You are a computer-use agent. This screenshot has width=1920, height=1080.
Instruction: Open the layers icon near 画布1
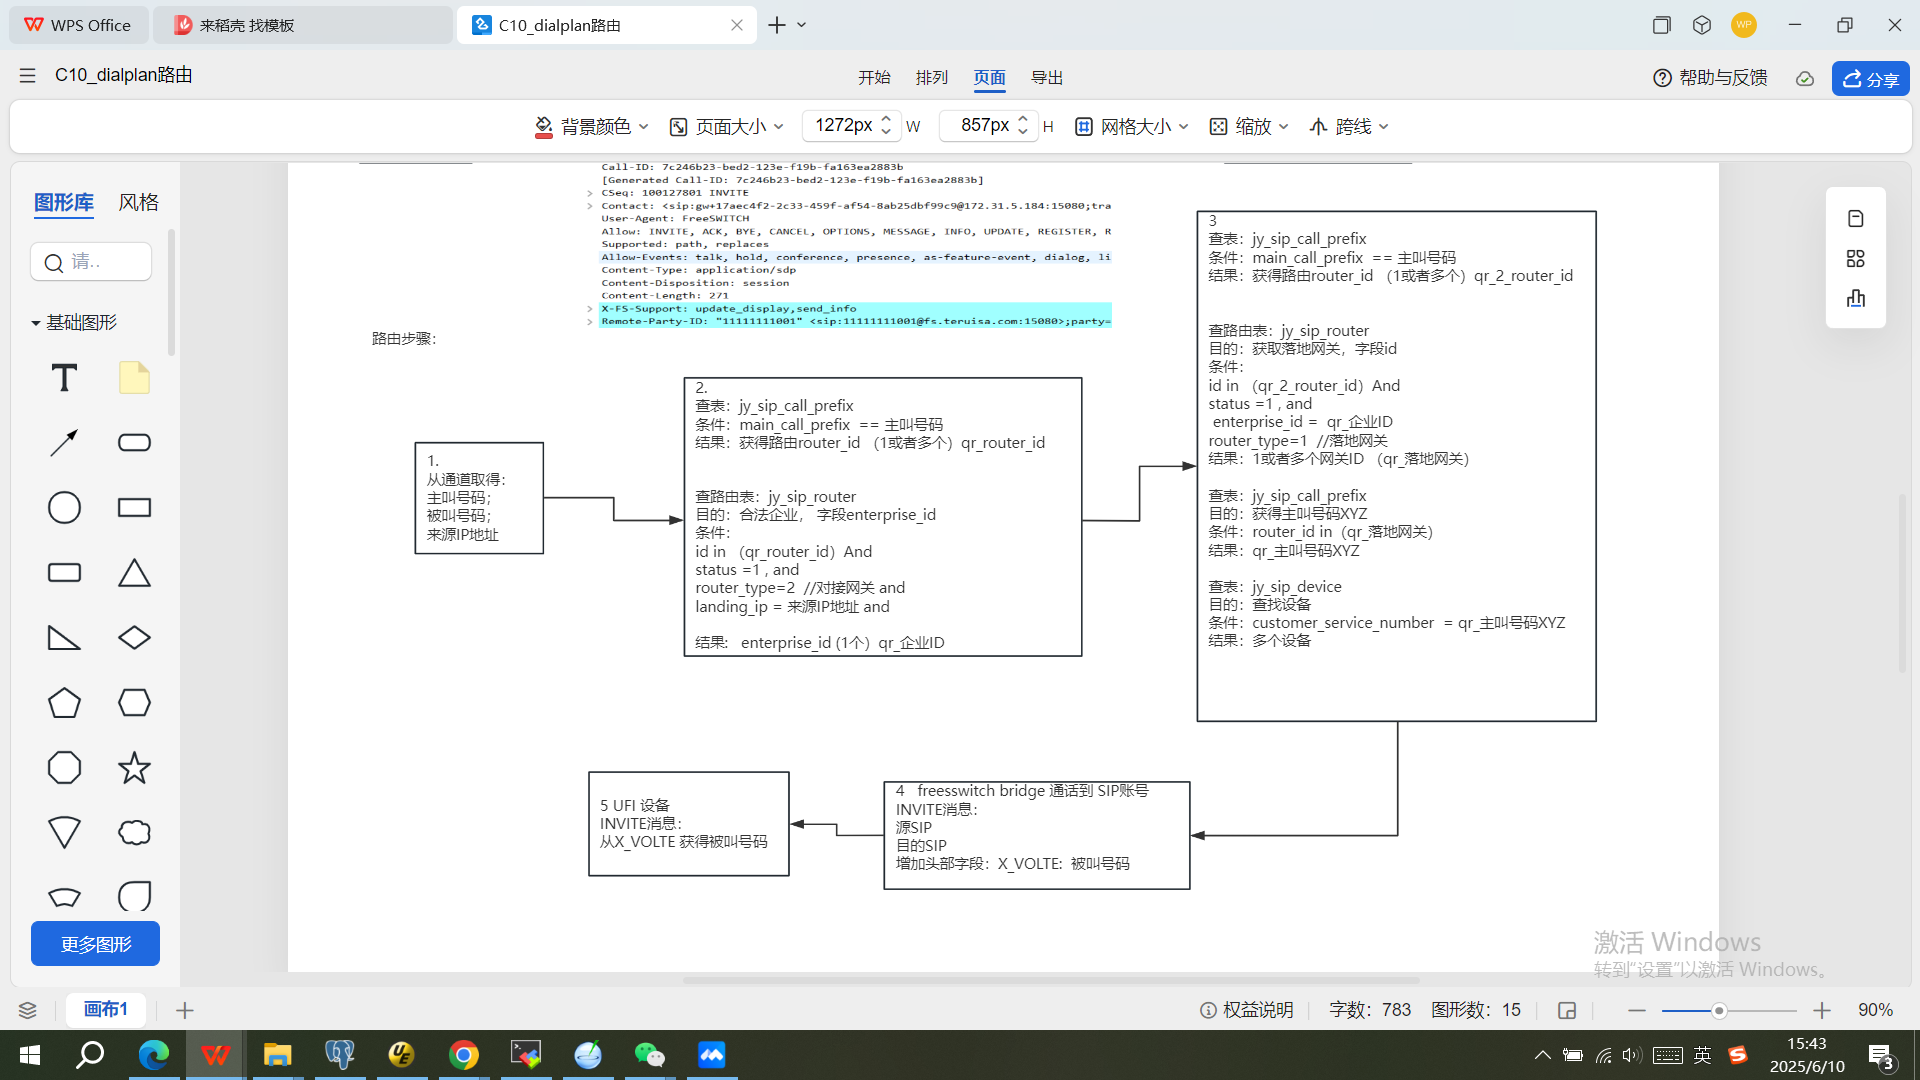(x=27, y=1010)
